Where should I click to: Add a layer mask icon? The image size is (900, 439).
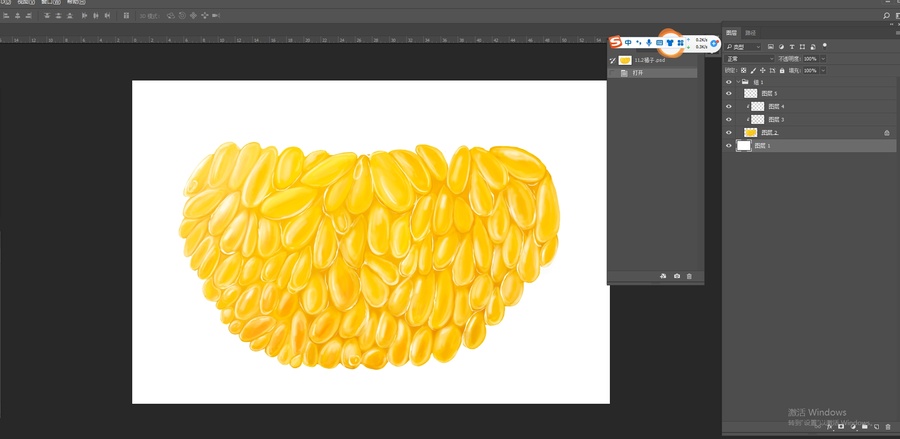coord(841,426)
